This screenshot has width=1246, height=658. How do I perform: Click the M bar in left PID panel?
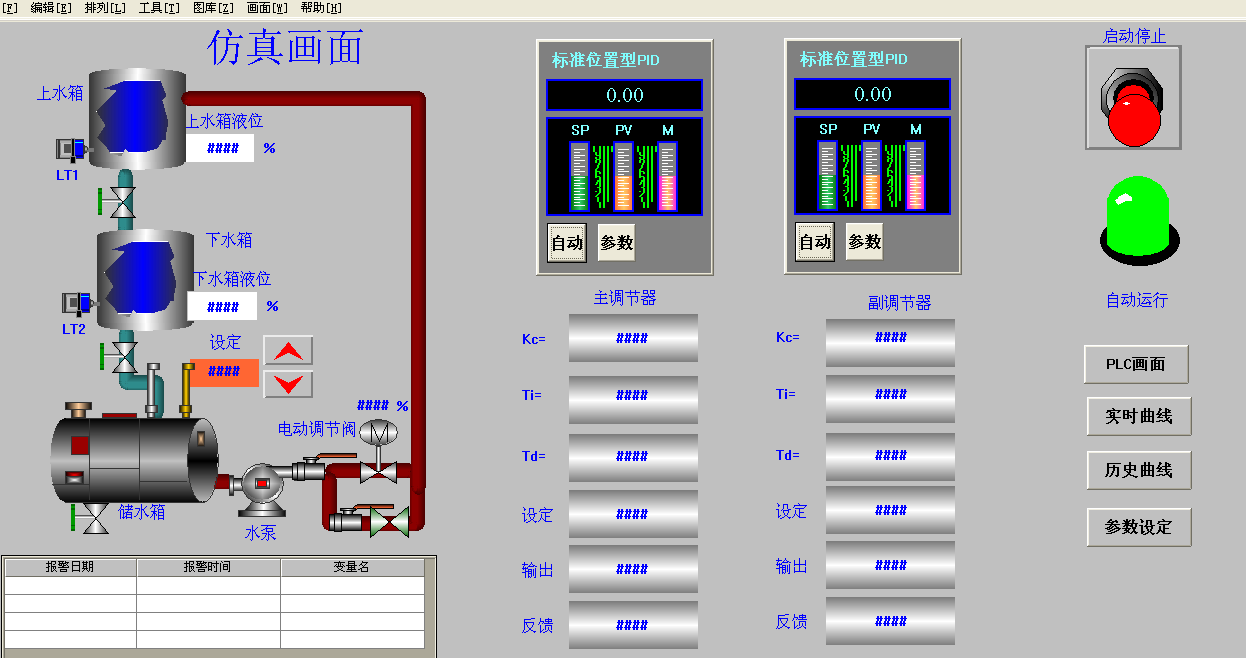[667, 176]
